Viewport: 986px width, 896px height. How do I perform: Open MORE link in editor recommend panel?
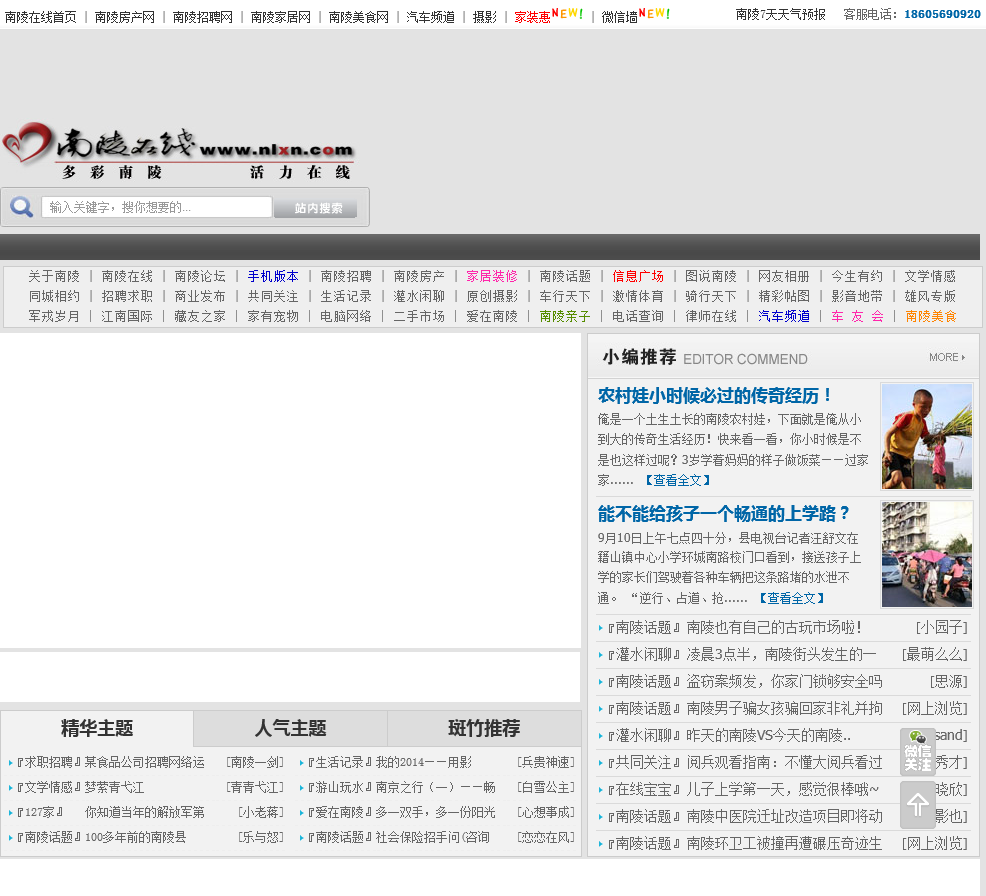pos(946,357)
